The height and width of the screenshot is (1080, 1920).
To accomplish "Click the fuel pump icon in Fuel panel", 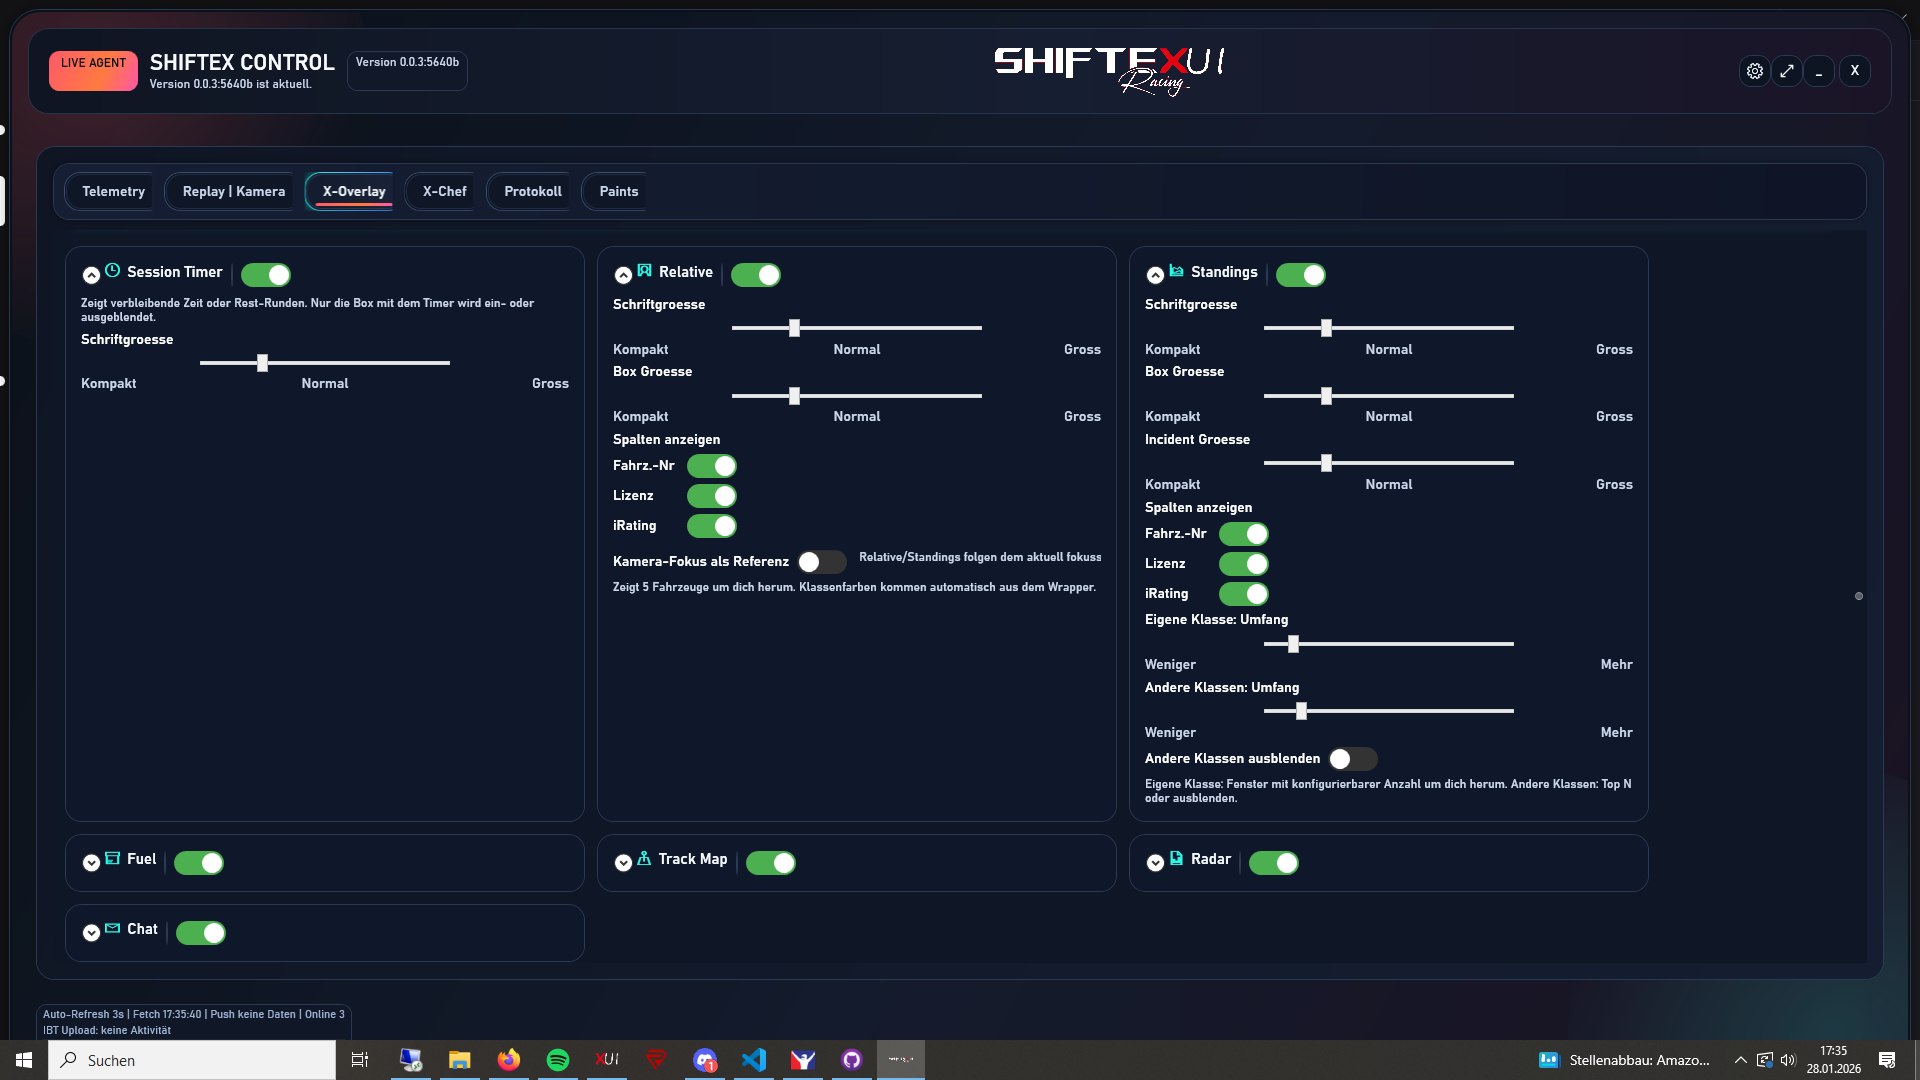I will [x=113, y=859].
